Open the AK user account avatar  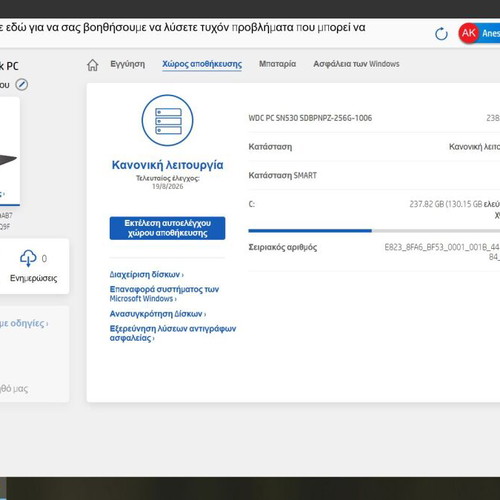pos(468,33)
